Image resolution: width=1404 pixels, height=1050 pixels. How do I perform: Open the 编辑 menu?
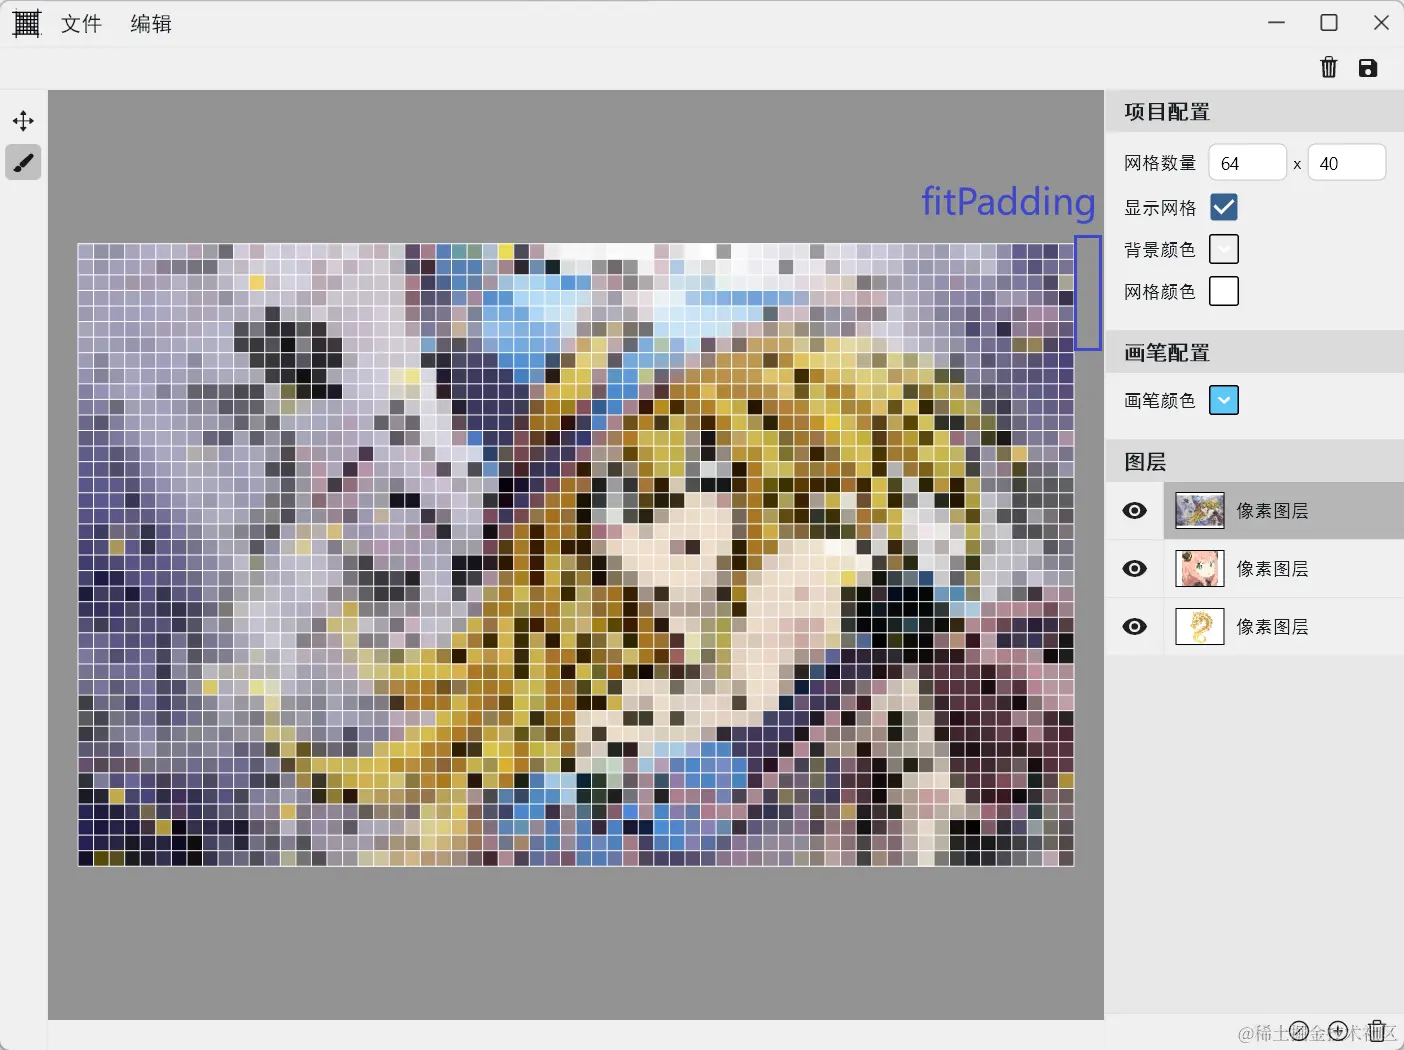151,24
